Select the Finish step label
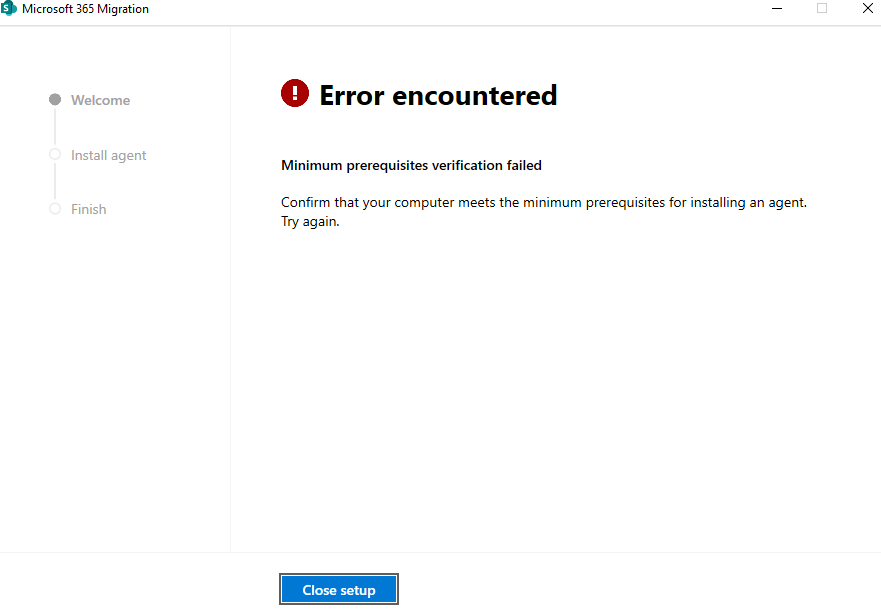 [88, 209]
